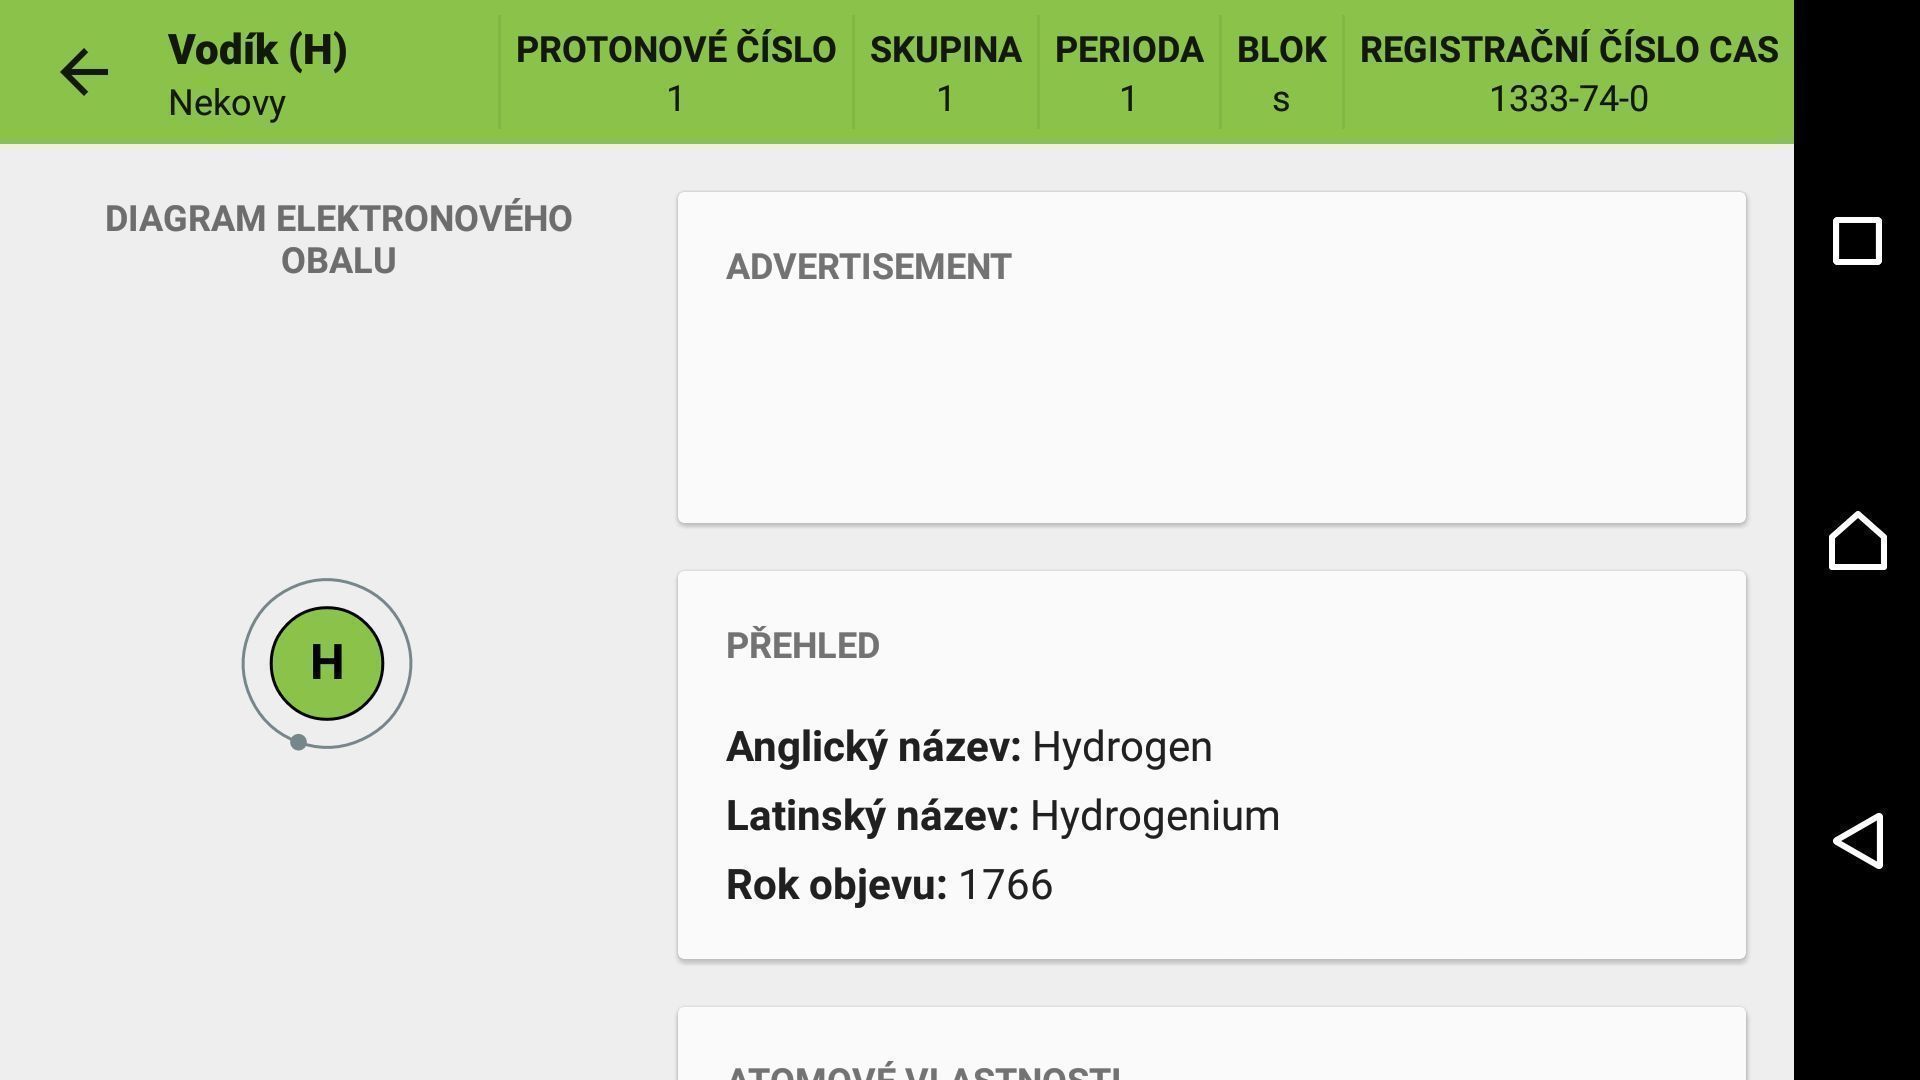Tap the electron dot on orbit
The image size is (1920, 1080).
coord(298,742)
